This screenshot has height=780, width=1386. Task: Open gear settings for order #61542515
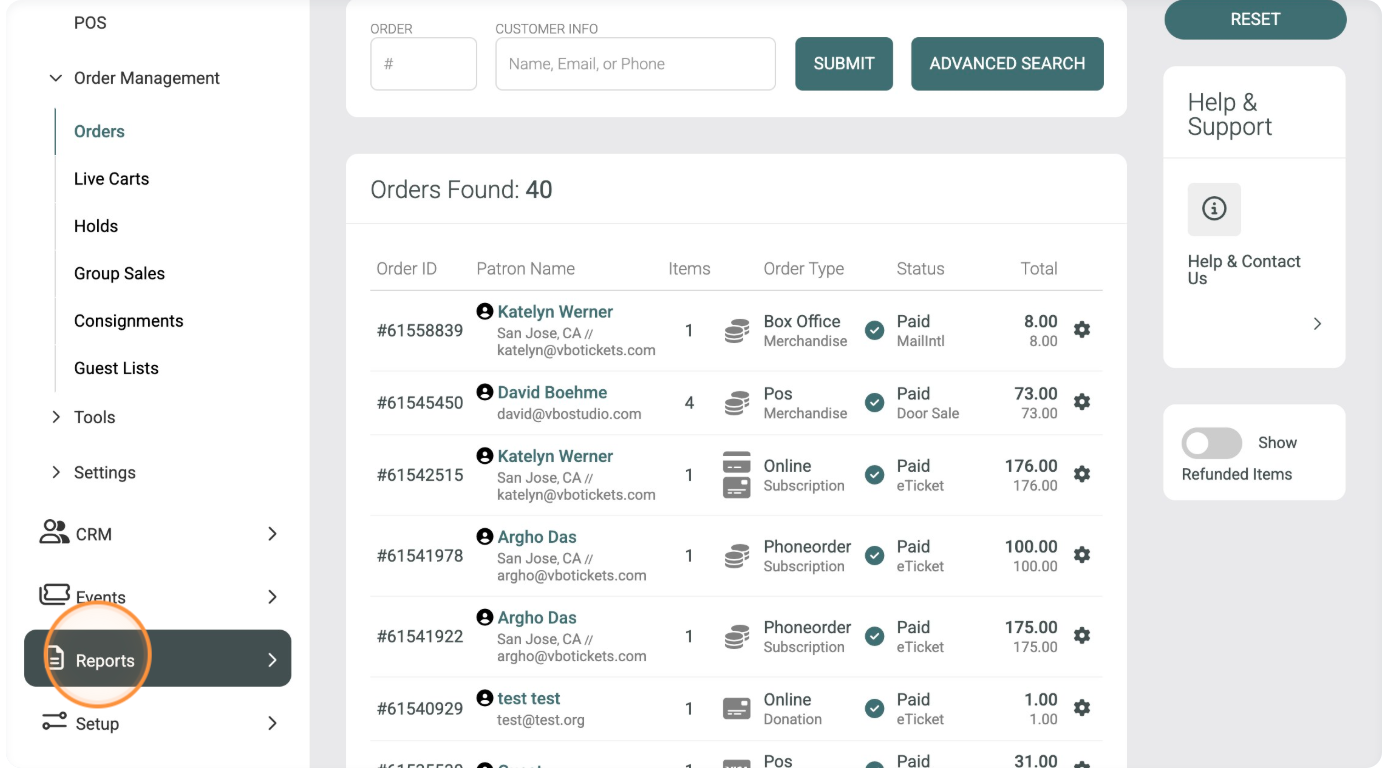pyautogui.click(x=1081, y=474)
